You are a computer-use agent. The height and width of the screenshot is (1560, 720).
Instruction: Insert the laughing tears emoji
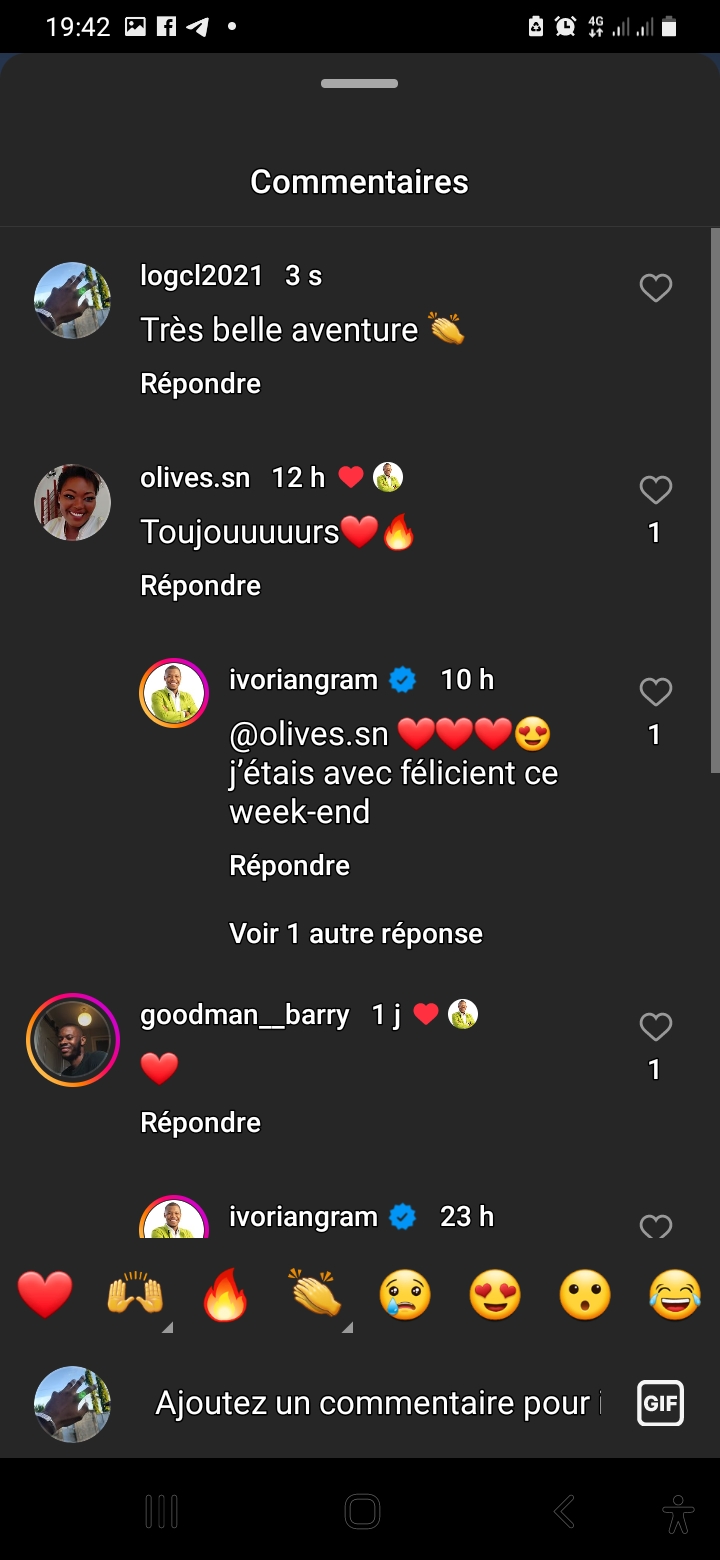675,1296
